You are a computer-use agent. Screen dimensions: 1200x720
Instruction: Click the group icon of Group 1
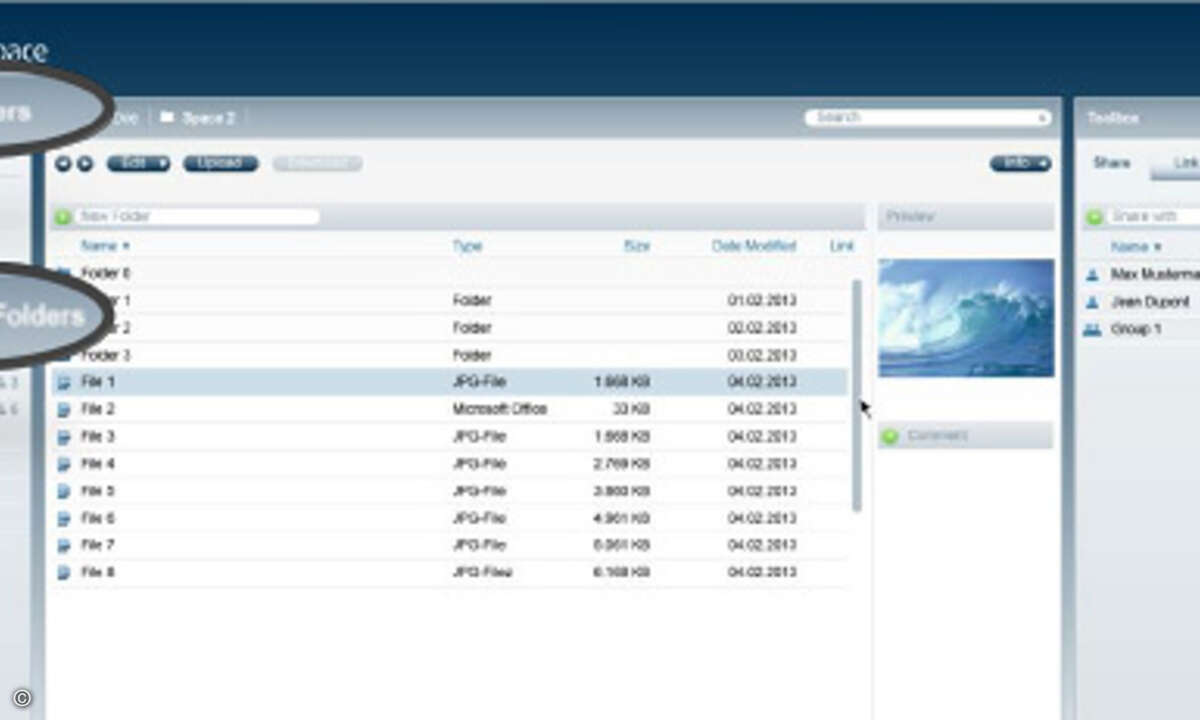click(1093, 329)
